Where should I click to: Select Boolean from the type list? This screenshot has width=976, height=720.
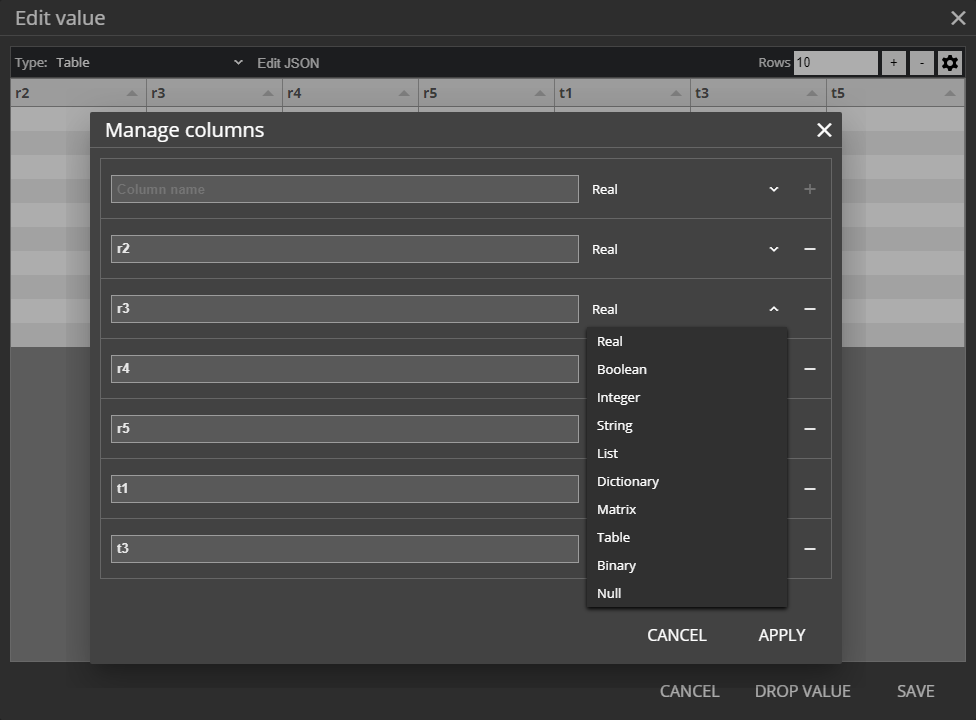(x=622, y=369)
